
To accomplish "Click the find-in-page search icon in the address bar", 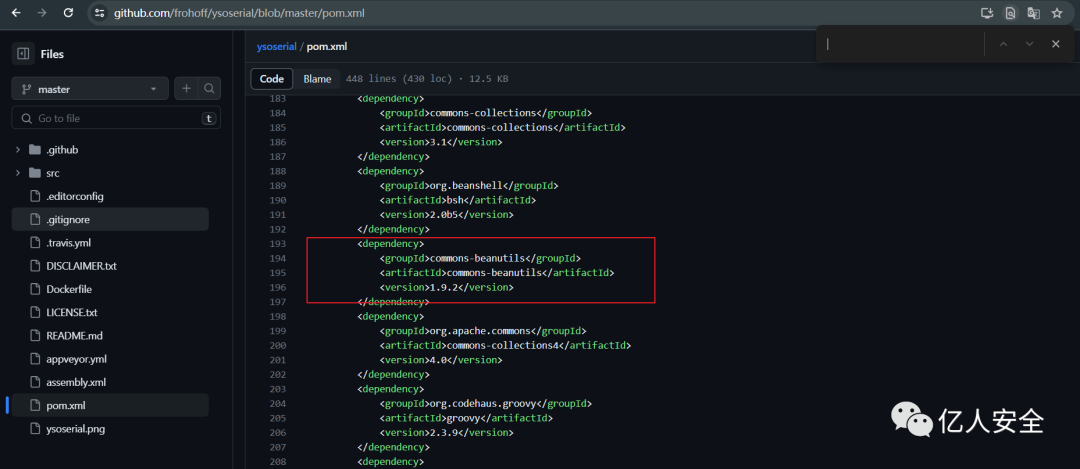I will pos(1010,13).
